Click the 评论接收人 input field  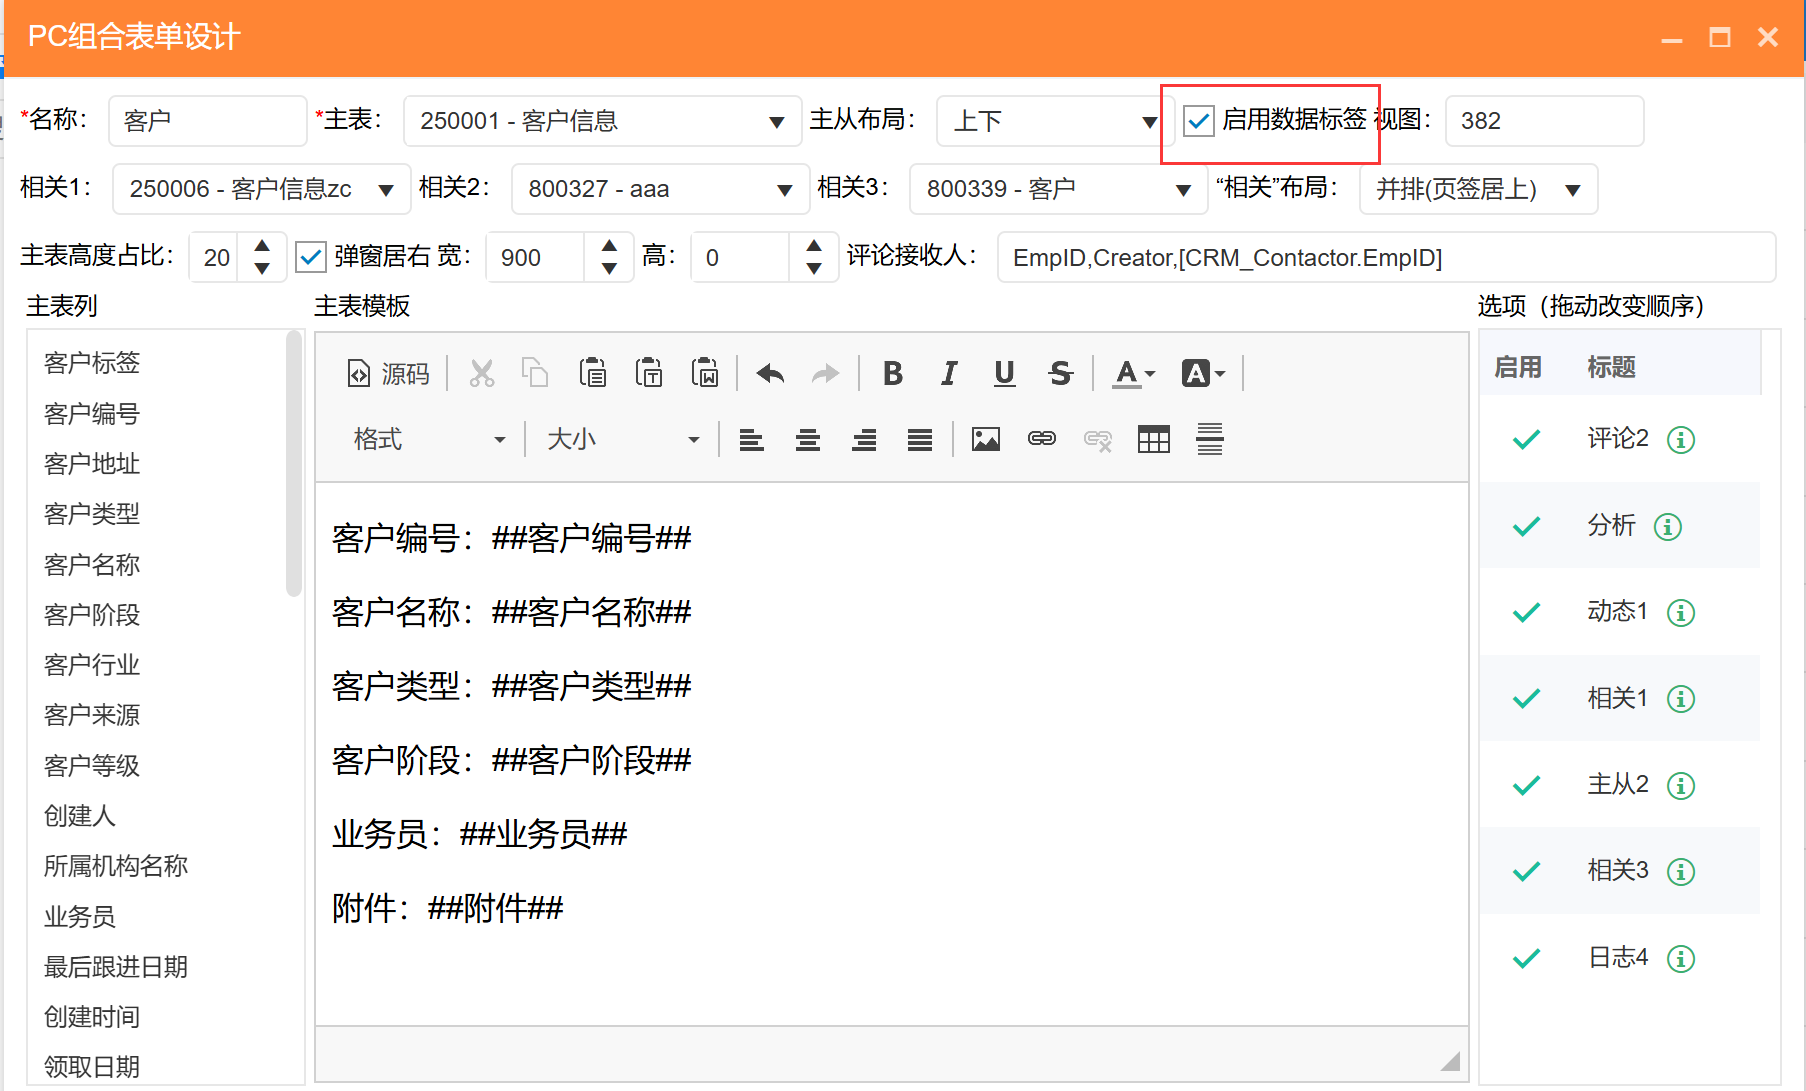[x=1385, y=258]
